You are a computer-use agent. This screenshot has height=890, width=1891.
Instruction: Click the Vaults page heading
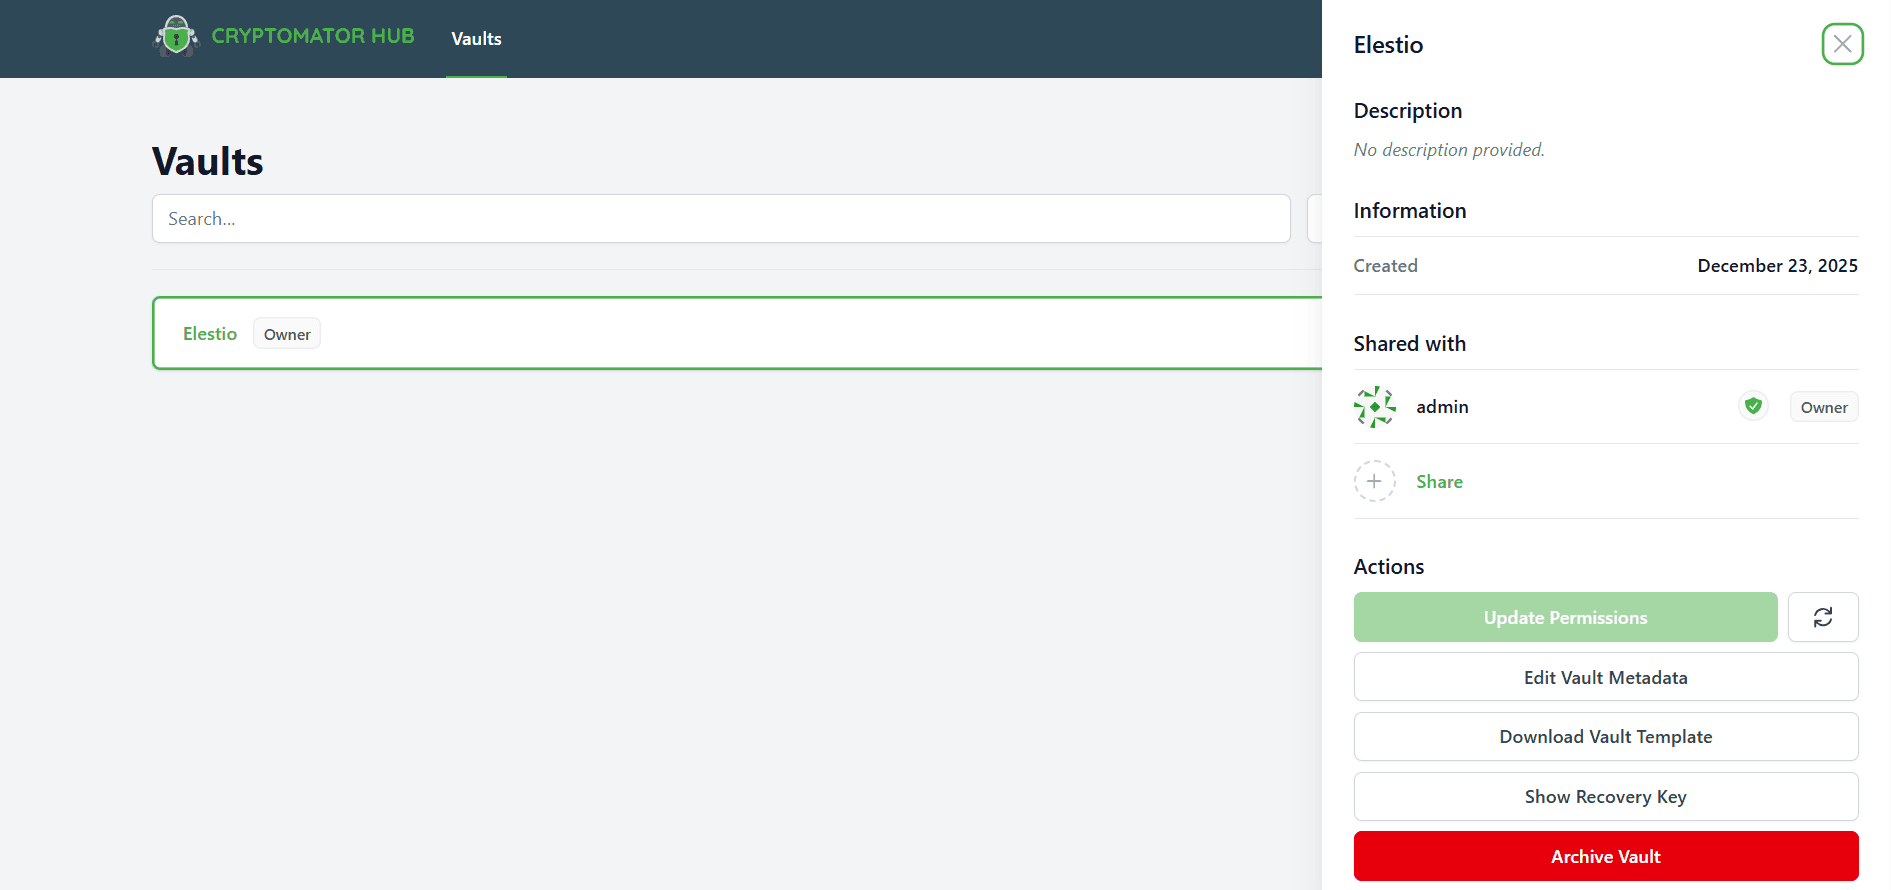click(x=208, y=161)
